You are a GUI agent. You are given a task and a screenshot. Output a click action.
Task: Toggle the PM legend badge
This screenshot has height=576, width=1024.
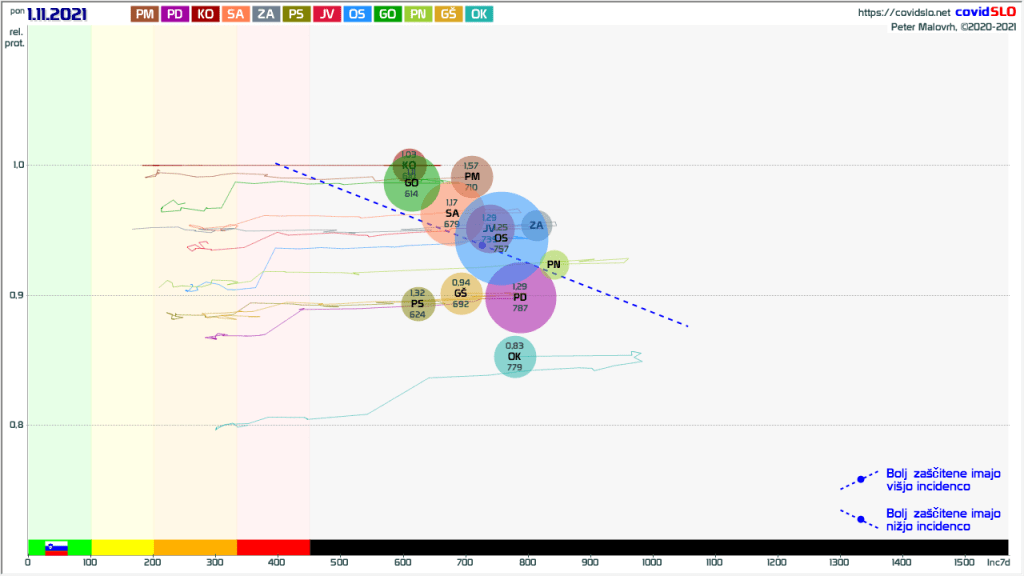click(145, 14)
